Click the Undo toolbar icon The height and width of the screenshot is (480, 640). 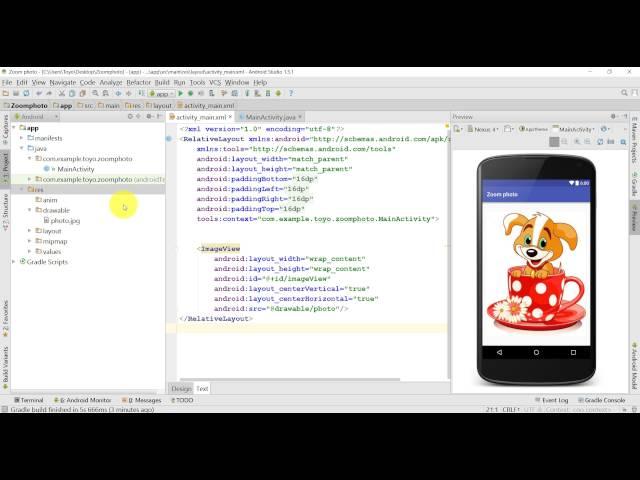point(39,93)
